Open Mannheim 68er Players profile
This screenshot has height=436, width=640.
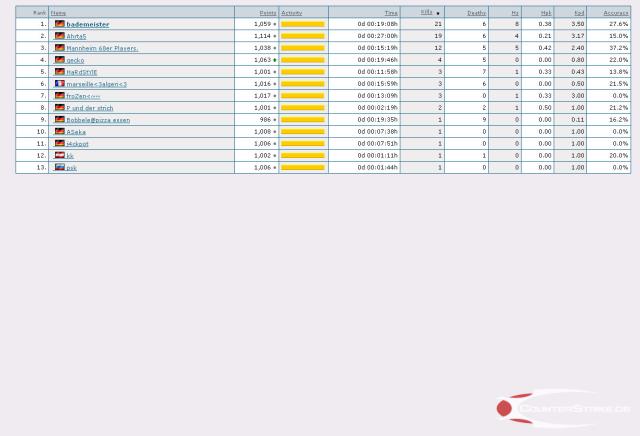[x=102, y=48]
